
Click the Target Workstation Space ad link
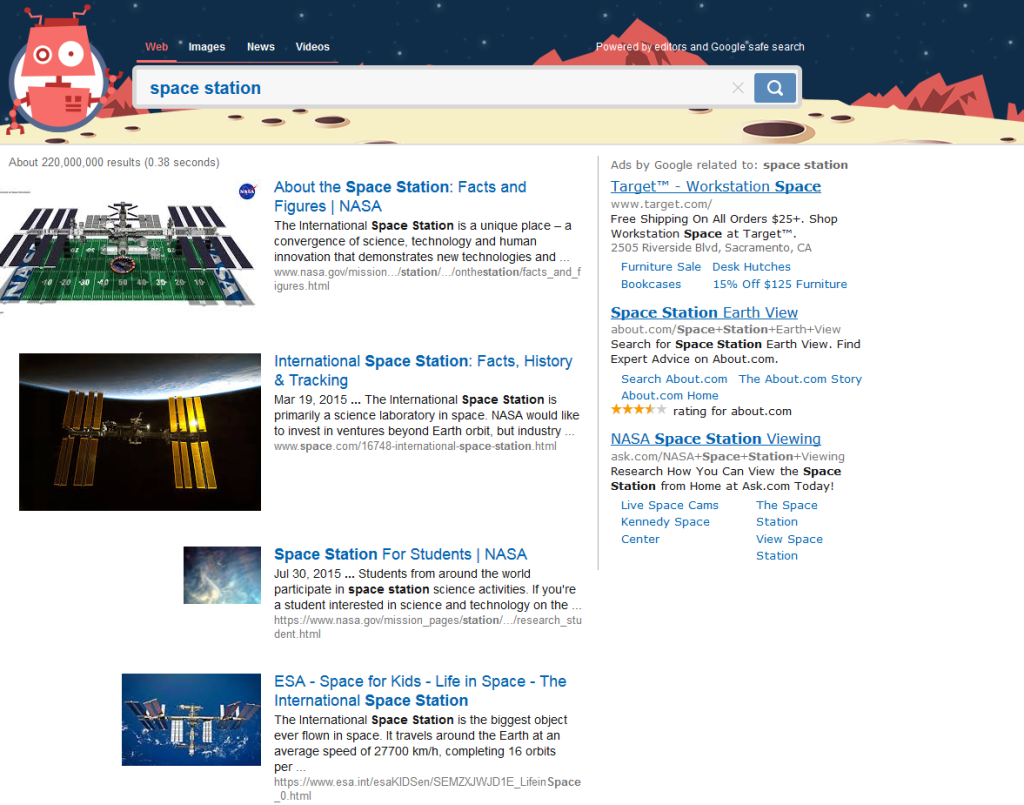point(715,186)
